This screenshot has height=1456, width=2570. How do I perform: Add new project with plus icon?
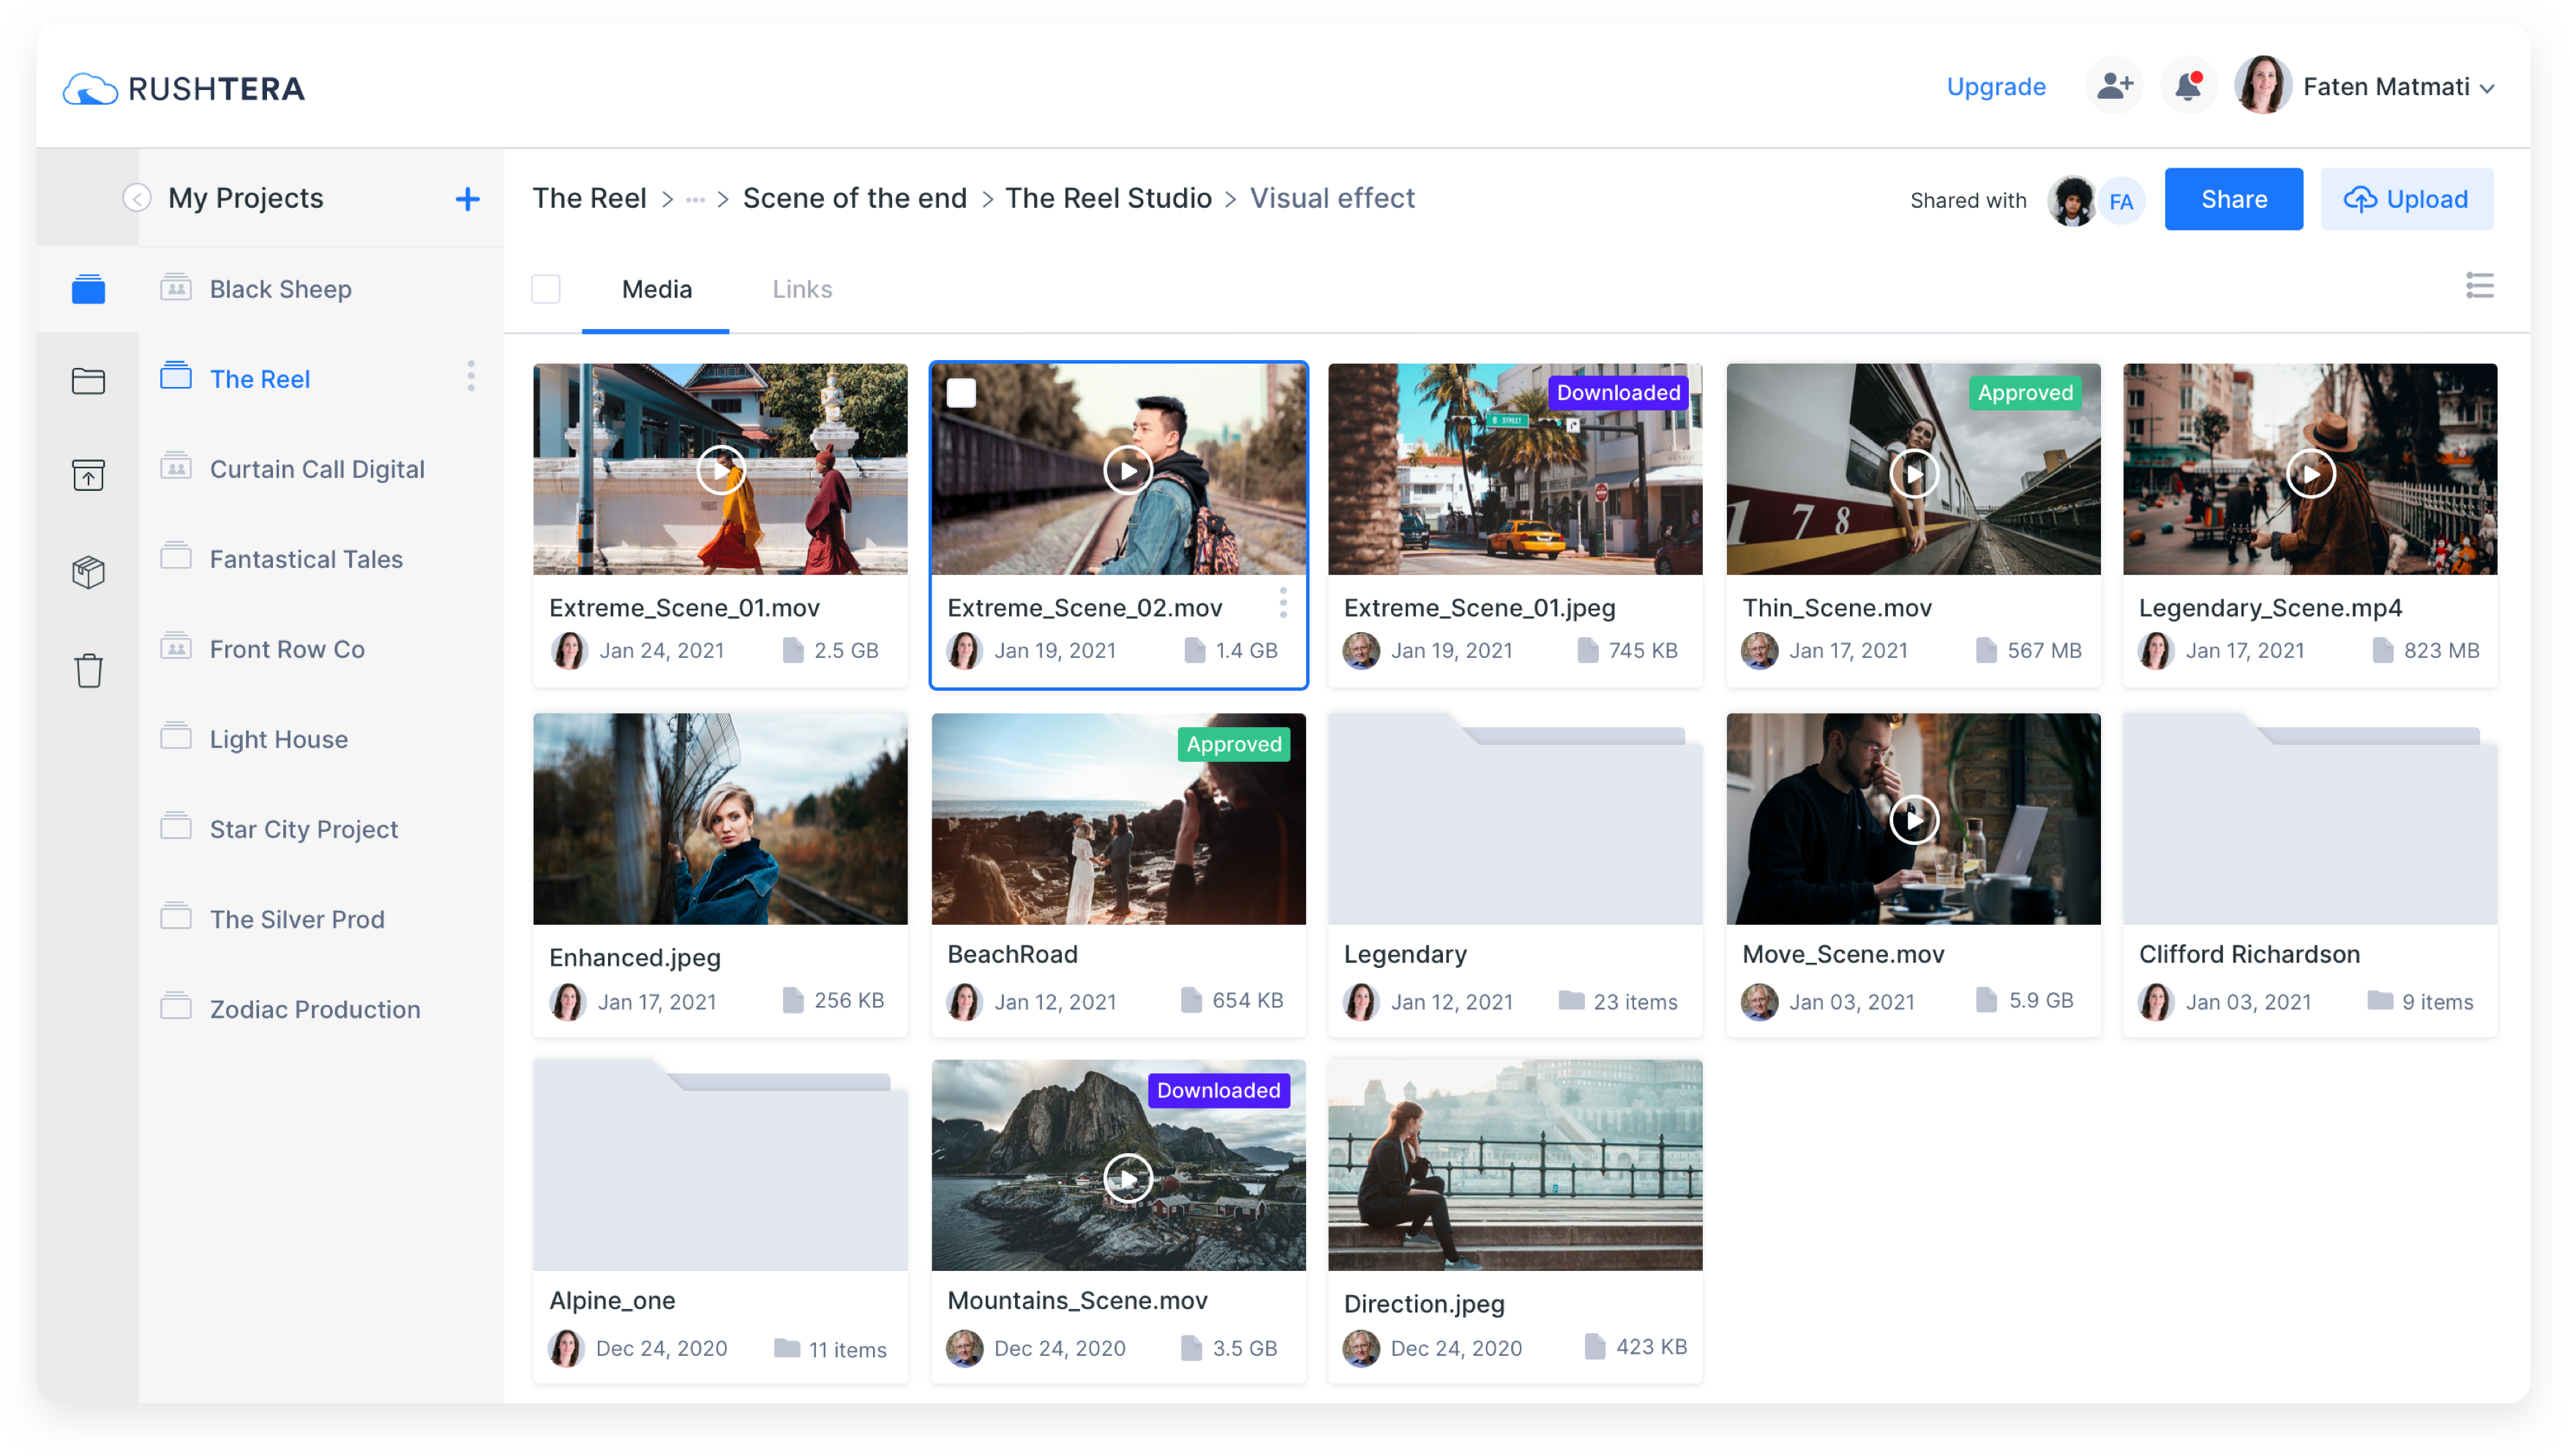[x=467, y=199]
